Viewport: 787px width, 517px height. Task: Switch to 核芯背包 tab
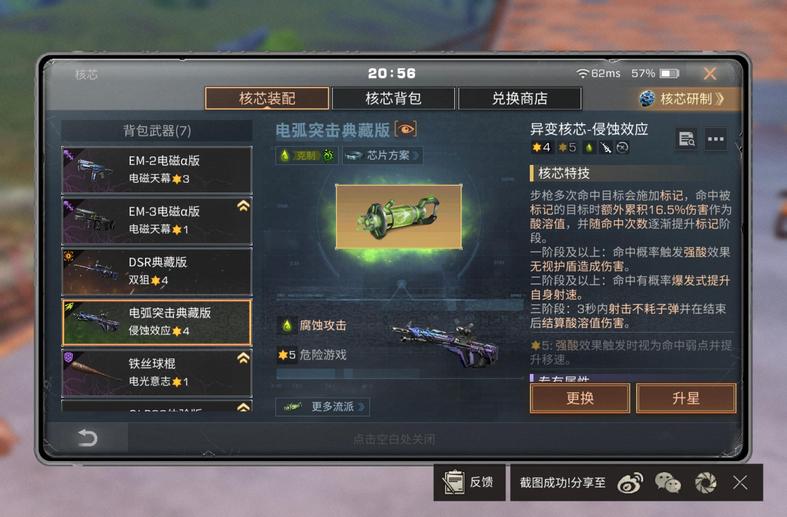coord(393,98)
